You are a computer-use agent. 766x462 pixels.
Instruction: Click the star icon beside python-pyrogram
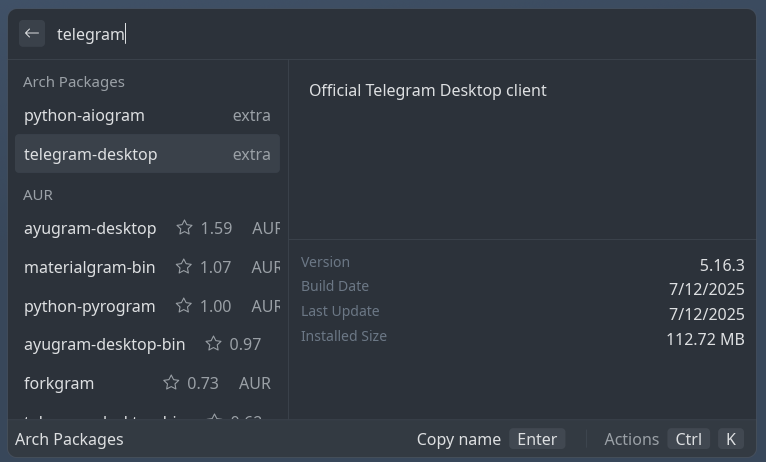(184, 305)
